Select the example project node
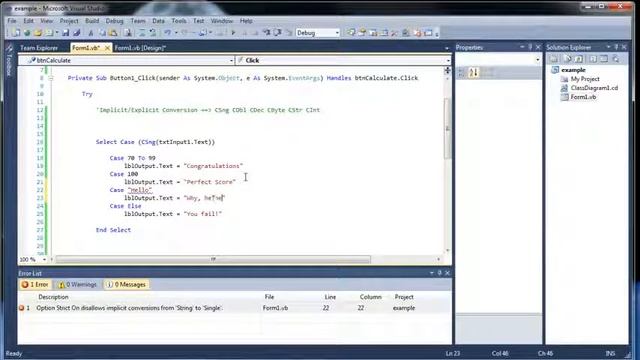This screenshot has width=640, height=360. click(x=573, y=70)
